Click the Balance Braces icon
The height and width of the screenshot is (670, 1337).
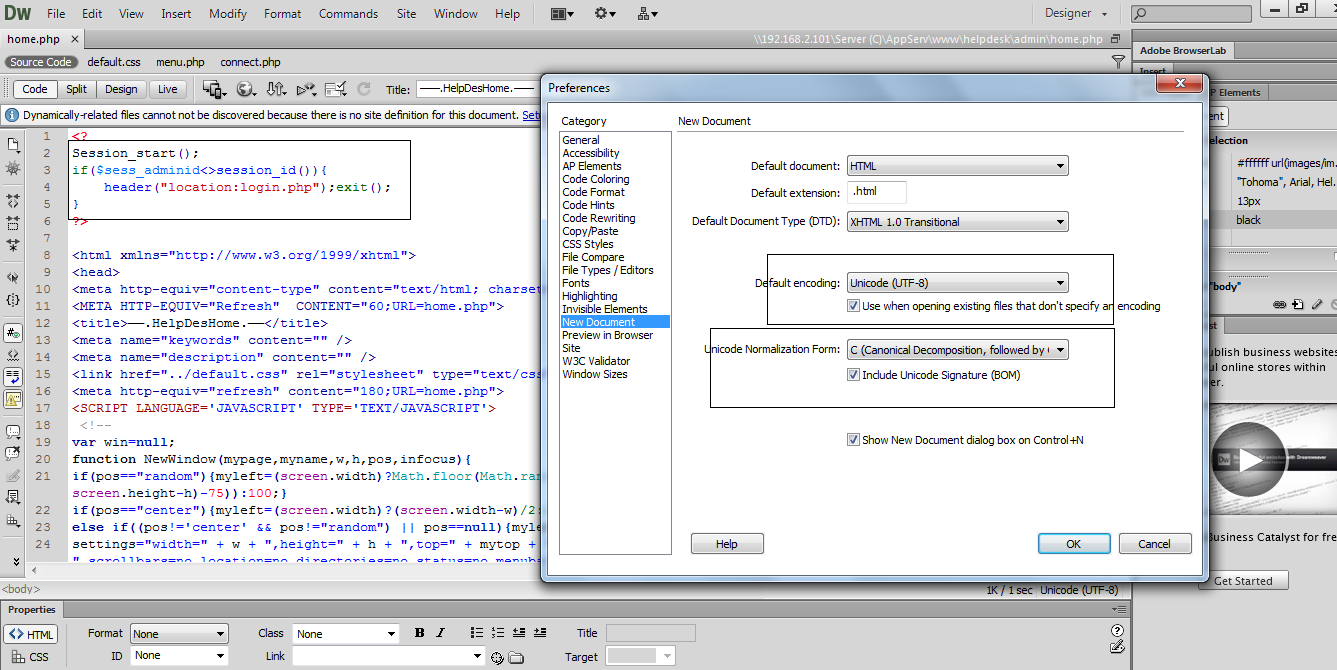click(13, 300)
